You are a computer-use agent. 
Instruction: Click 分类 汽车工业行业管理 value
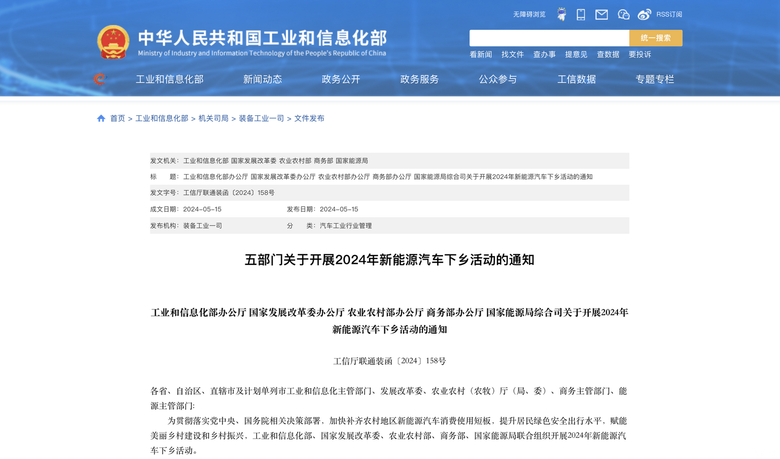pos(346,226)
